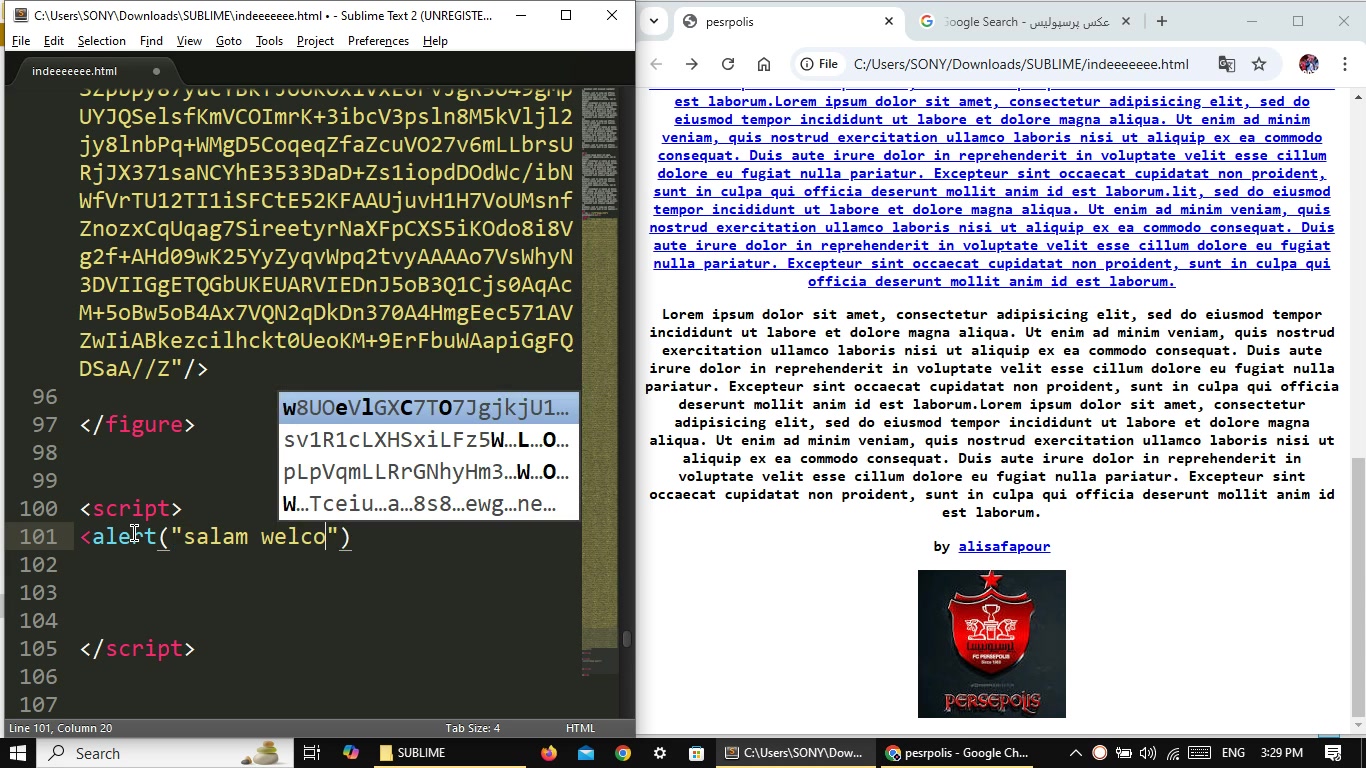Reload the page in Chrome

728,64
